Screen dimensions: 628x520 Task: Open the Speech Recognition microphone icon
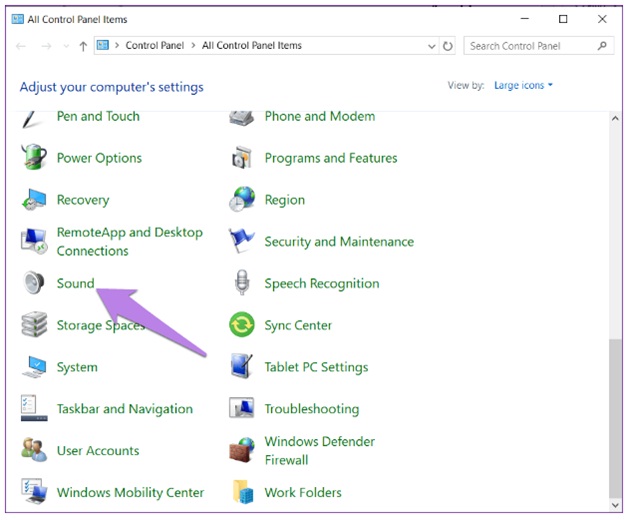click(x=242, y=283)
